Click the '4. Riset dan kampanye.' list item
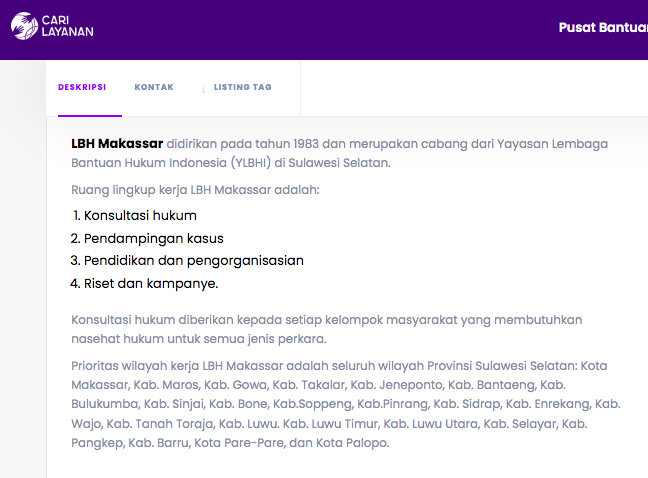 (144, 283)
